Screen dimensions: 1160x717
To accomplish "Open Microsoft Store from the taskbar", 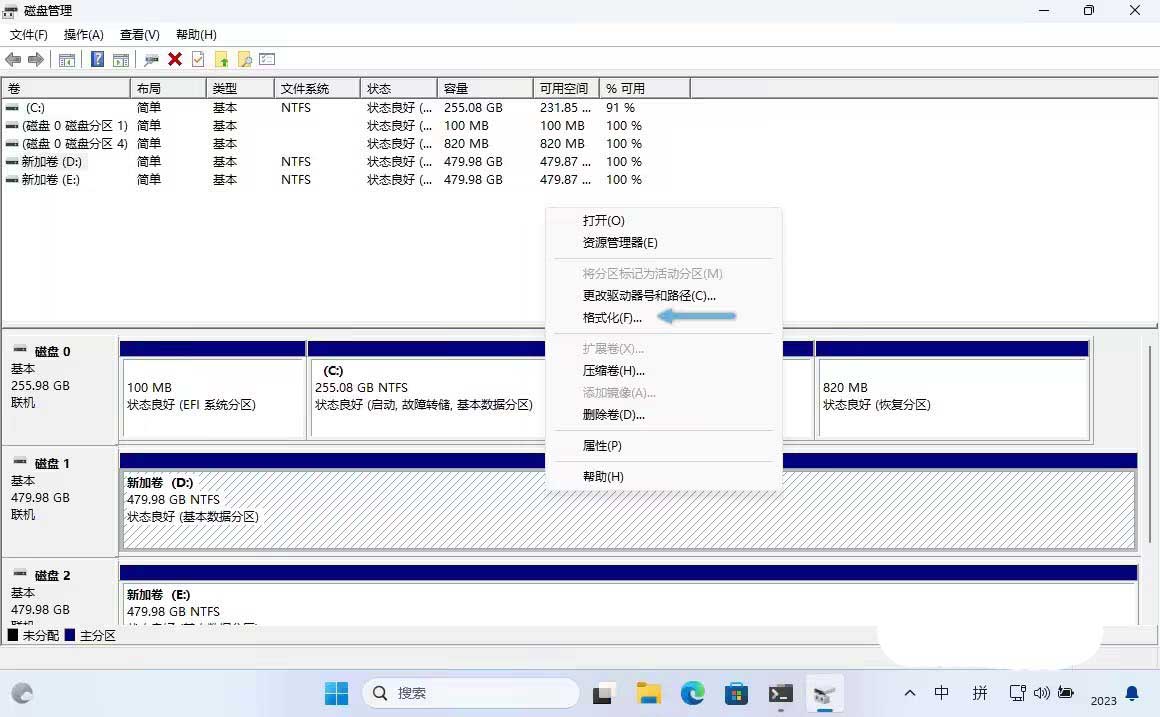I will (x=736, y=694).
